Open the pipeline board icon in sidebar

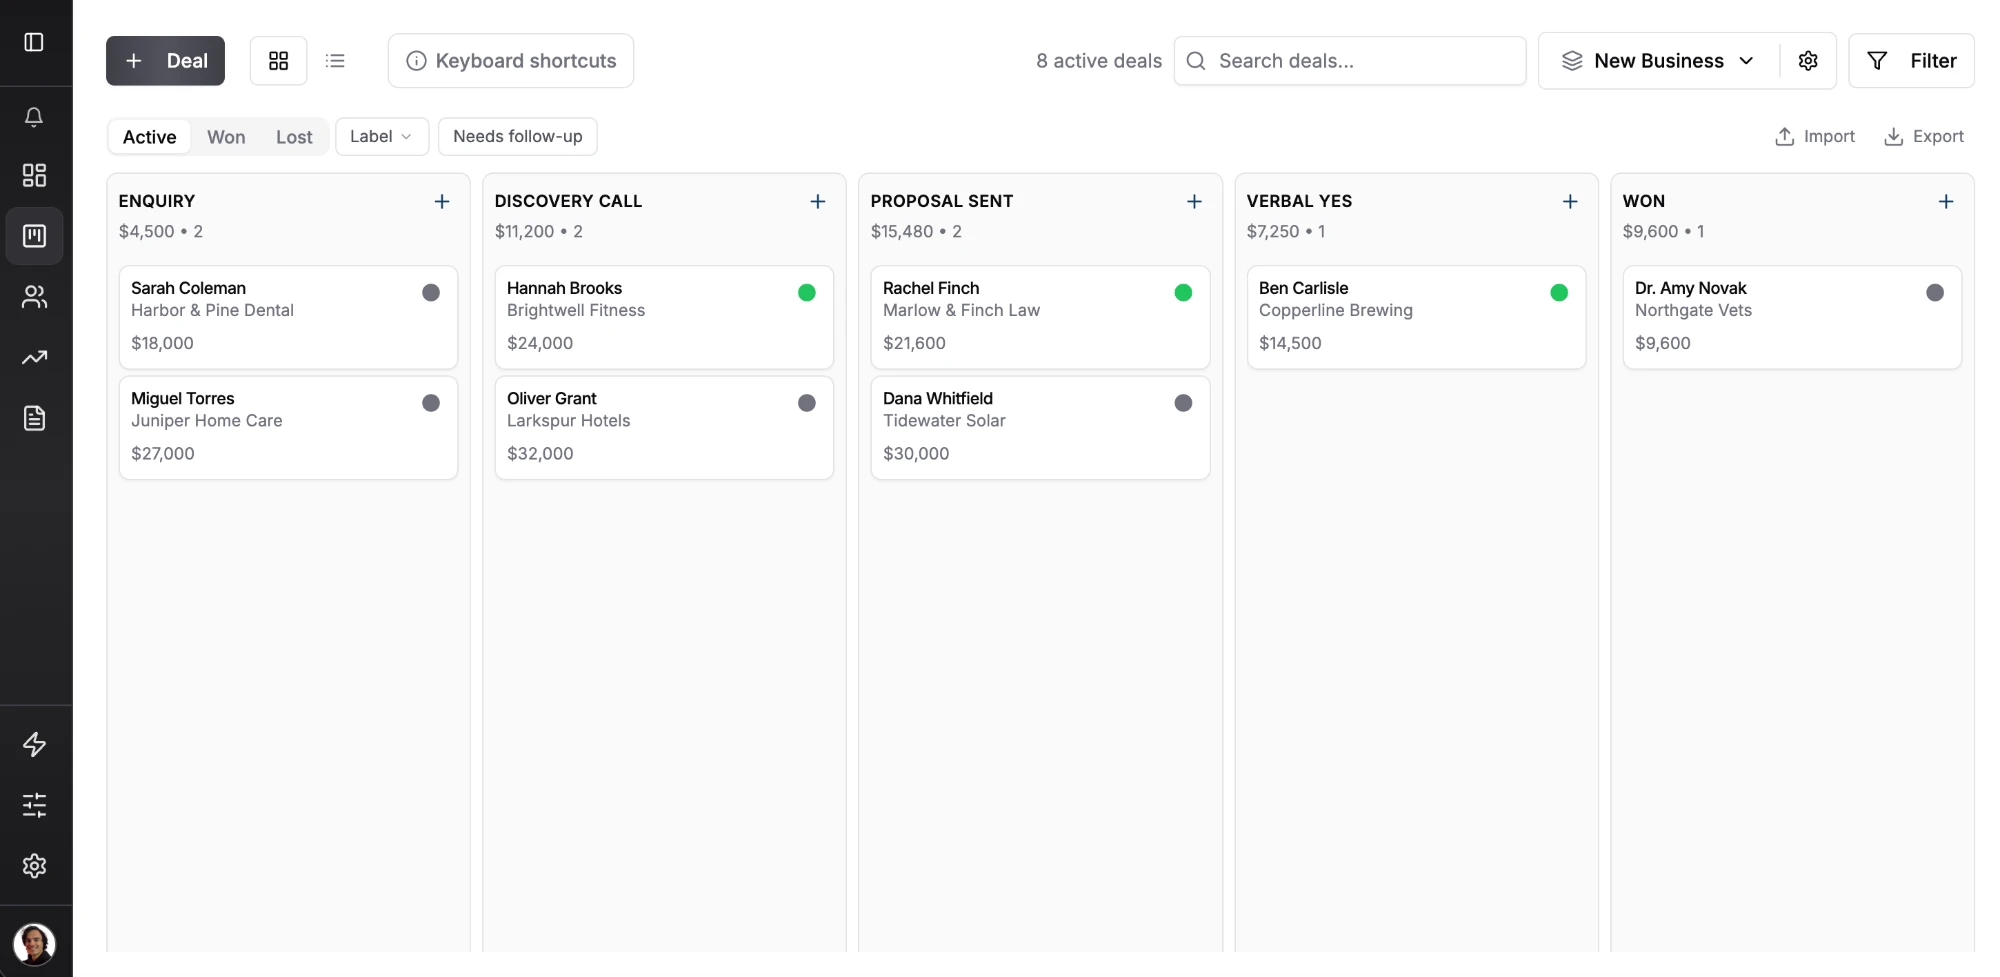(x=34, y=236)
